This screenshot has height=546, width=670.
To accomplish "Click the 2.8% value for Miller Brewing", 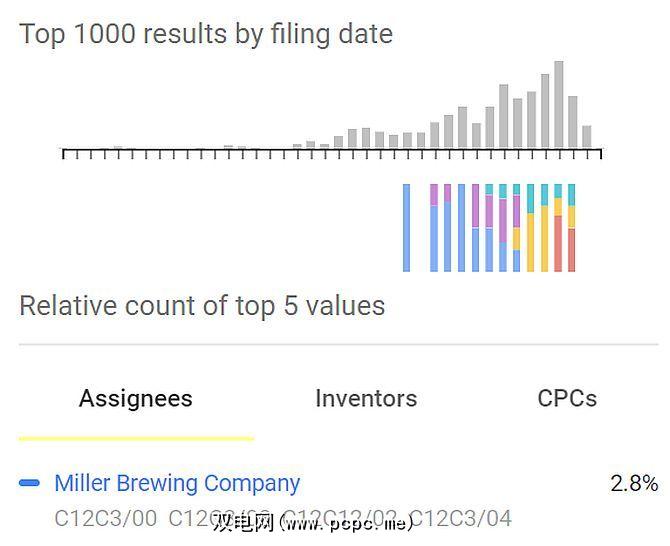I will point(634,484).
